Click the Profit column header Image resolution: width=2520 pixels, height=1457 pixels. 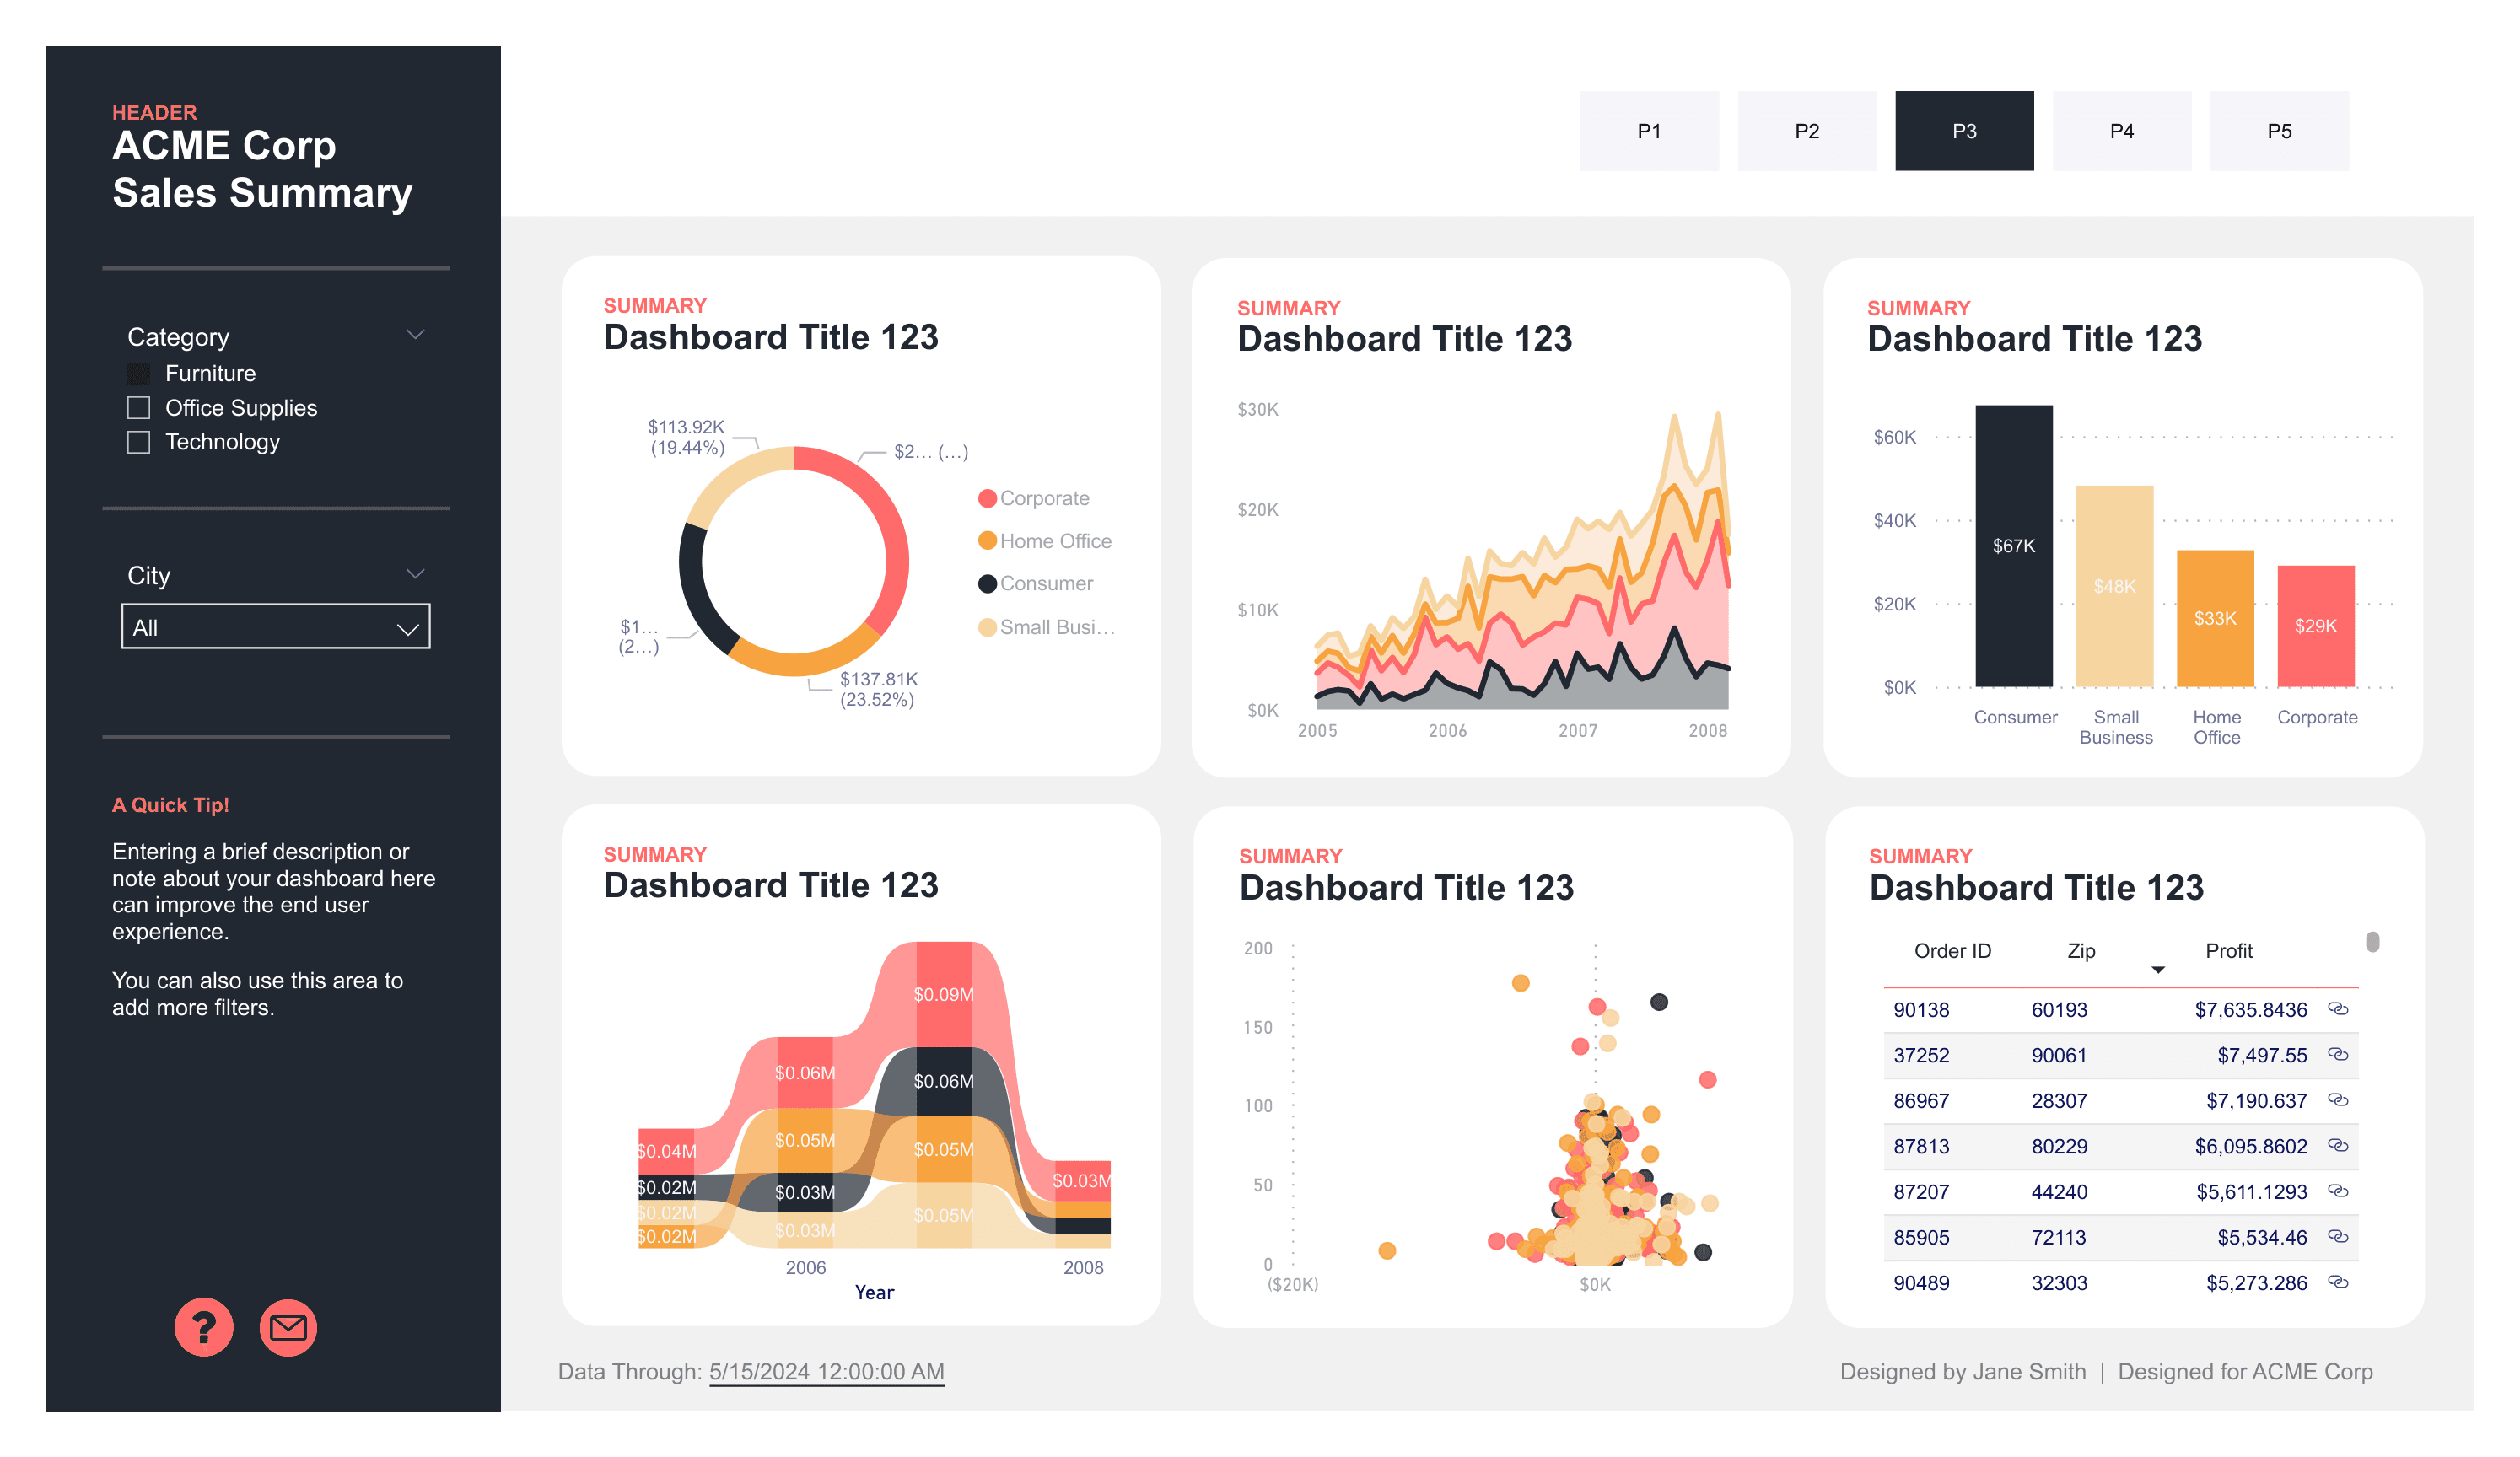tap(2229, 951)
